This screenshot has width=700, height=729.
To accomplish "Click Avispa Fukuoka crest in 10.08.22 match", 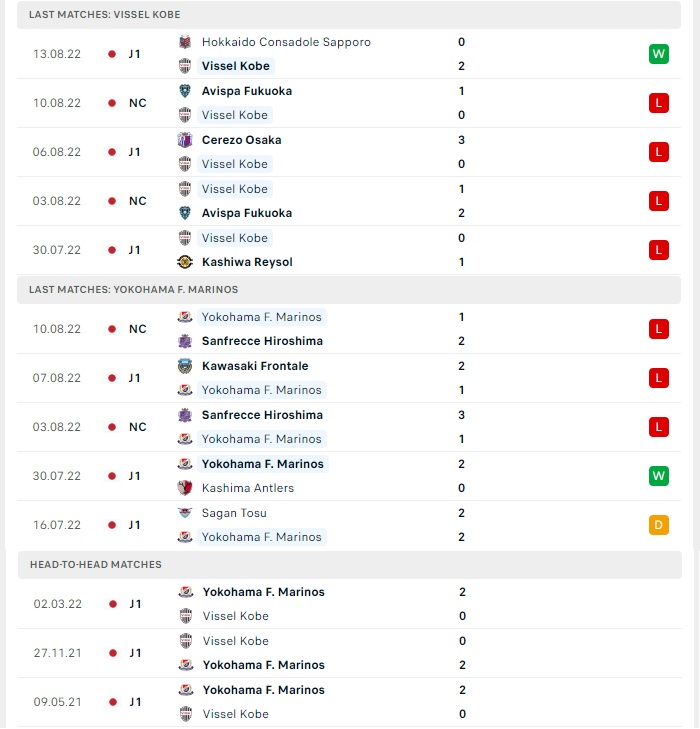I will (185, 91).
